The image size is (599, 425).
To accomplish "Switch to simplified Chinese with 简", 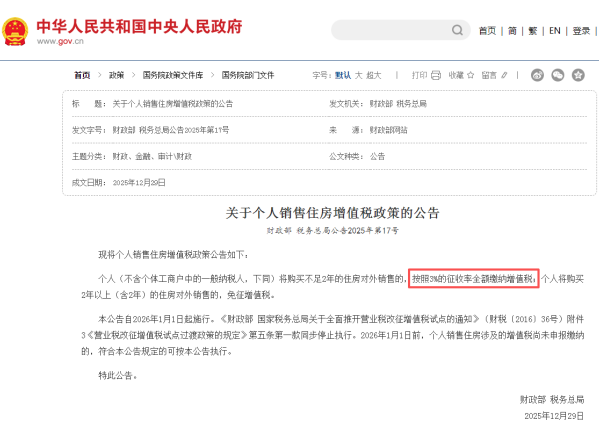I will tap(512, 31).
